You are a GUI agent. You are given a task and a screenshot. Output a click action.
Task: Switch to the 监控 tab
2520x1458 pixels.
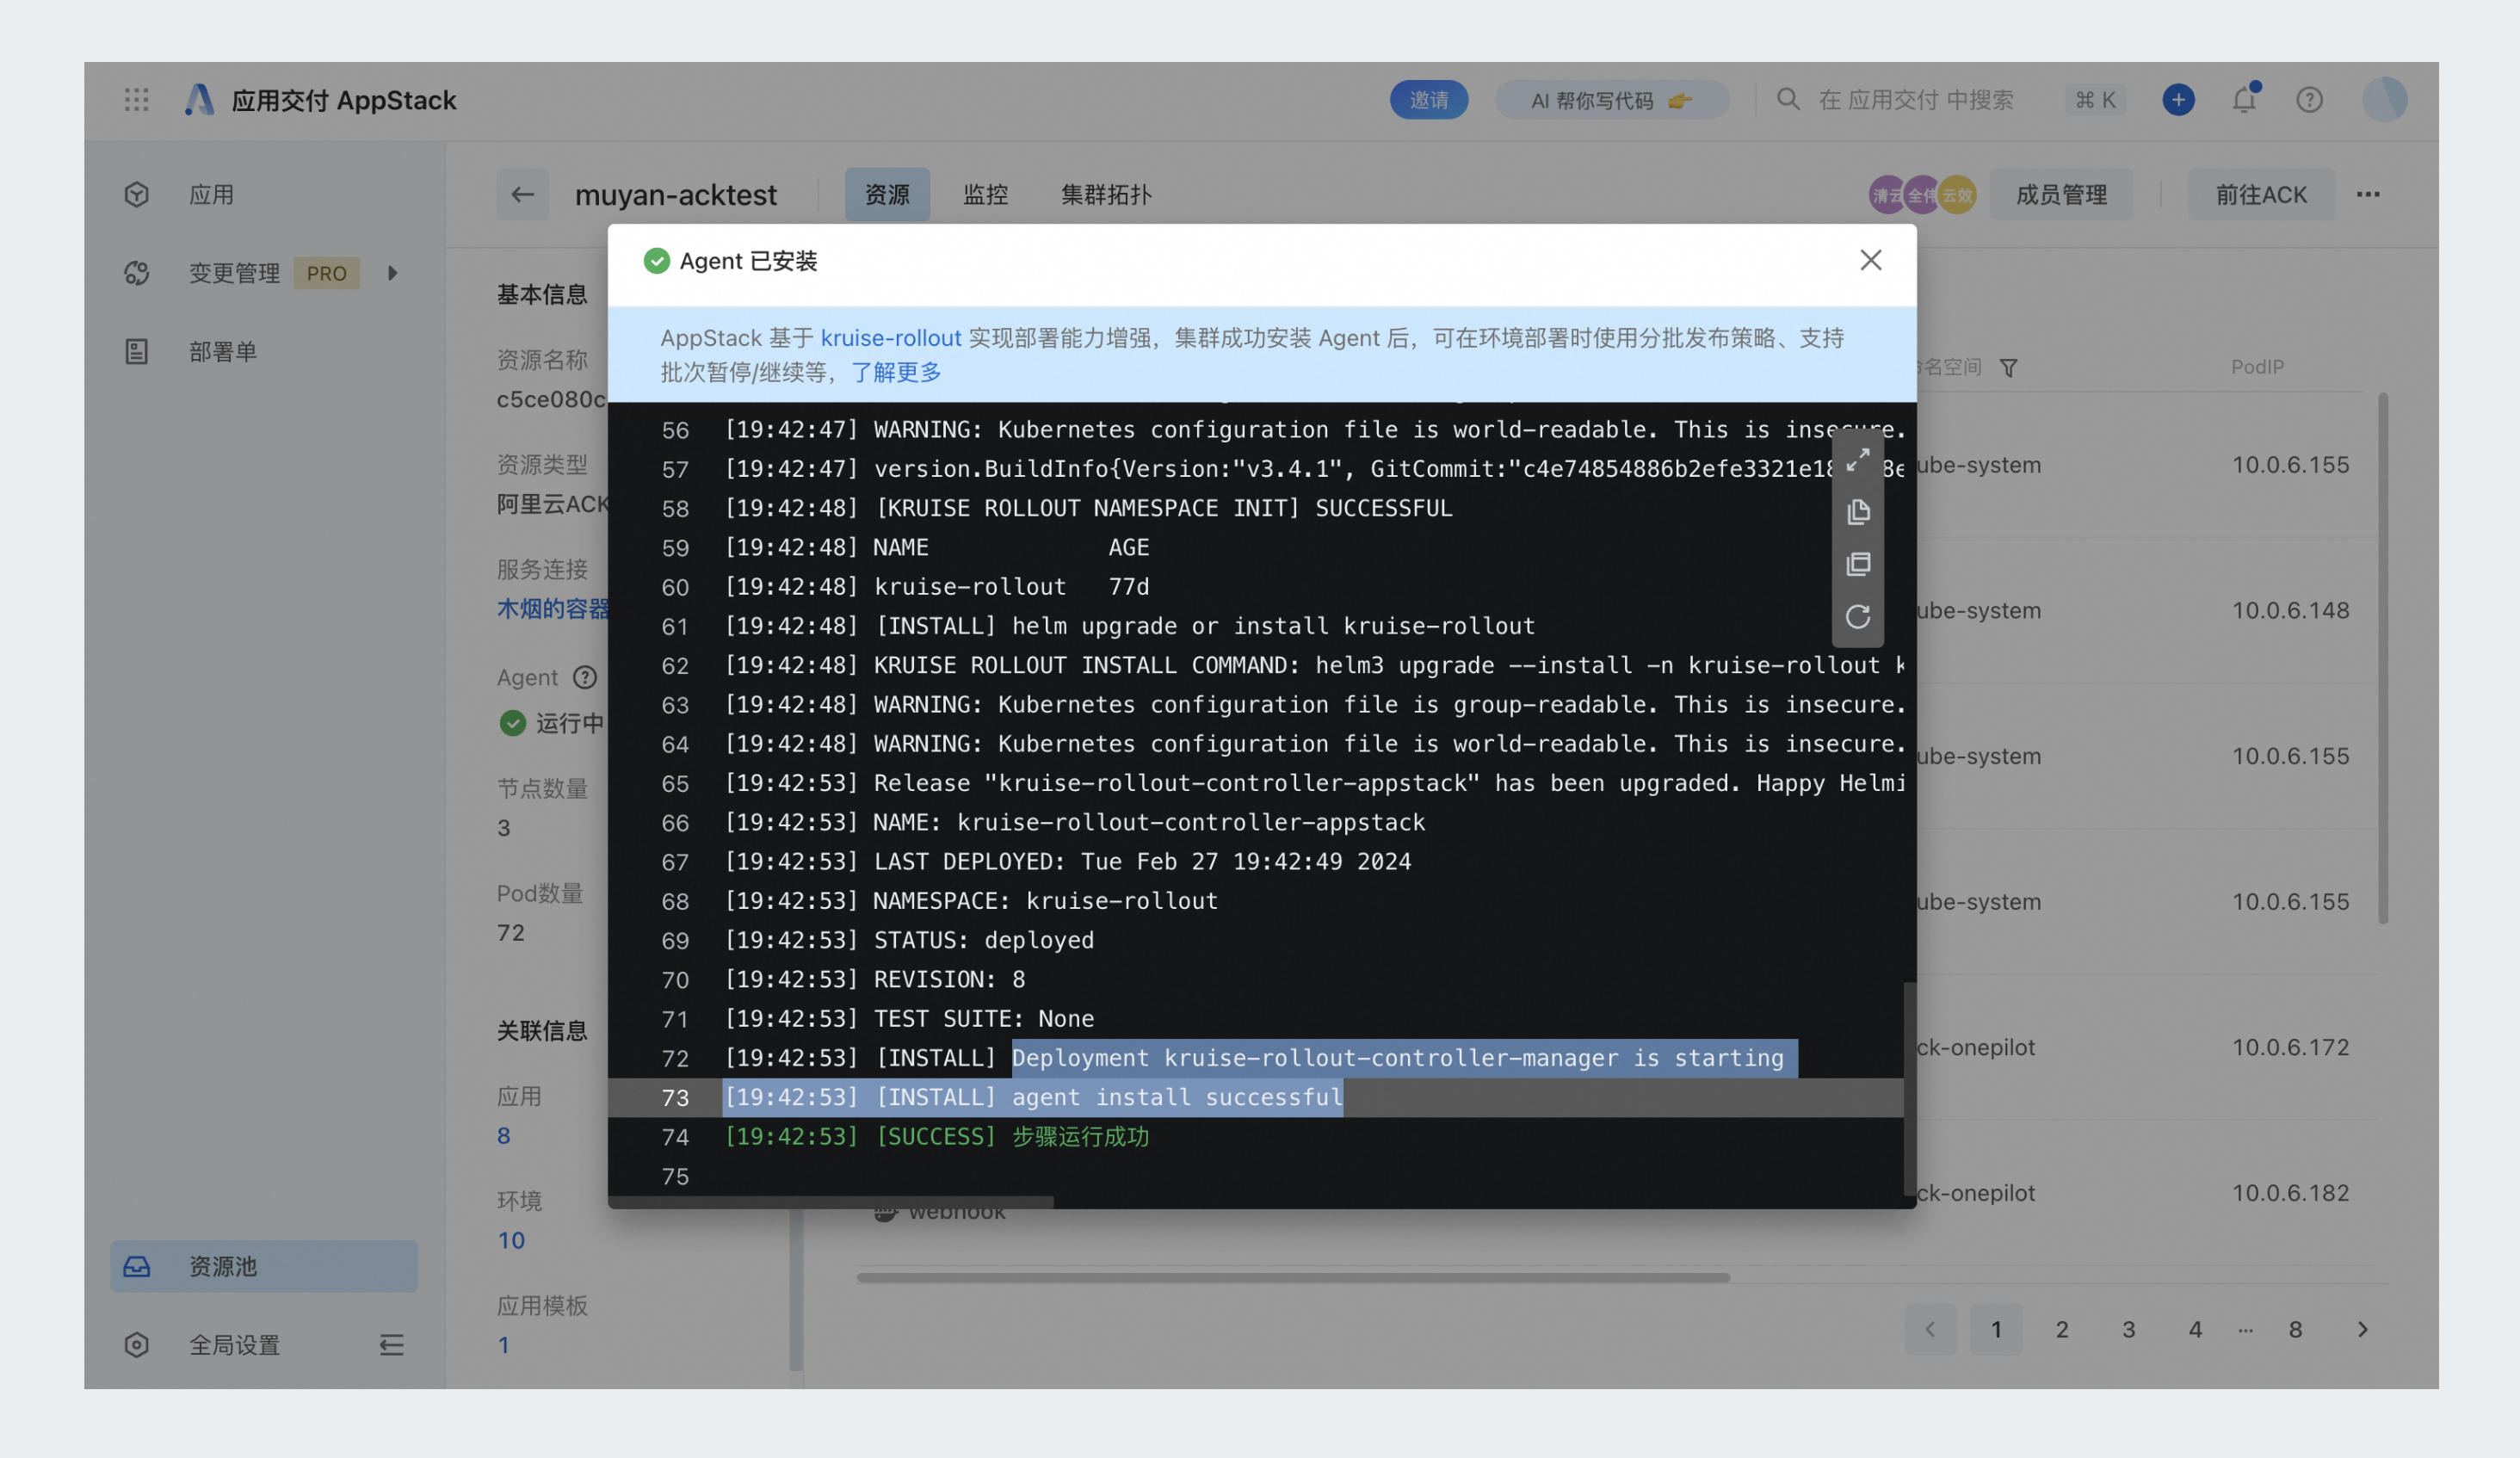[985, 194]
